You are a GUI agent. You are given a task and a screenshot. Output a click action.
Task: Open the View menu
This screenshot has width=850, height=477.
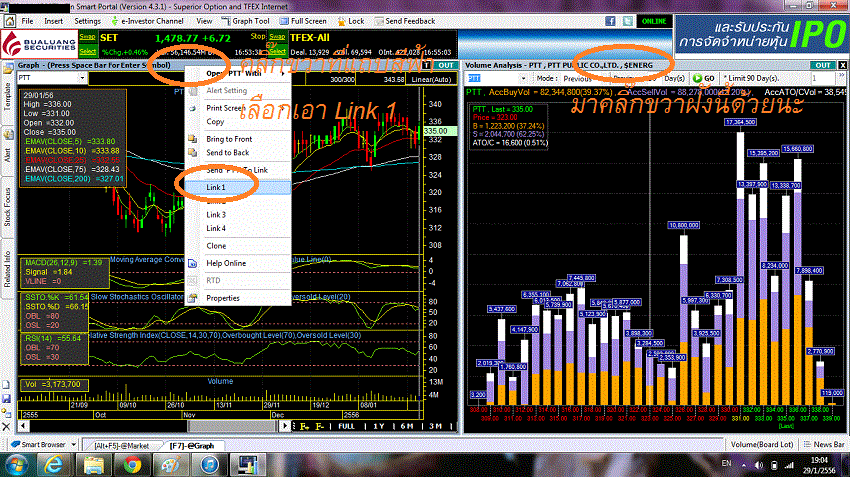click(x=204, y=21)
